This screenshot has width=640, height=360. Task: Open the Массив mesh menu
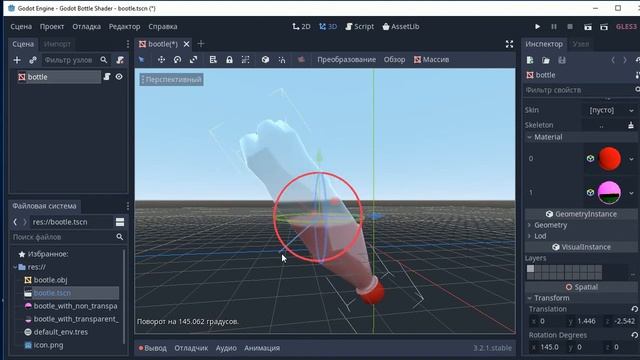tap(431, 60)
